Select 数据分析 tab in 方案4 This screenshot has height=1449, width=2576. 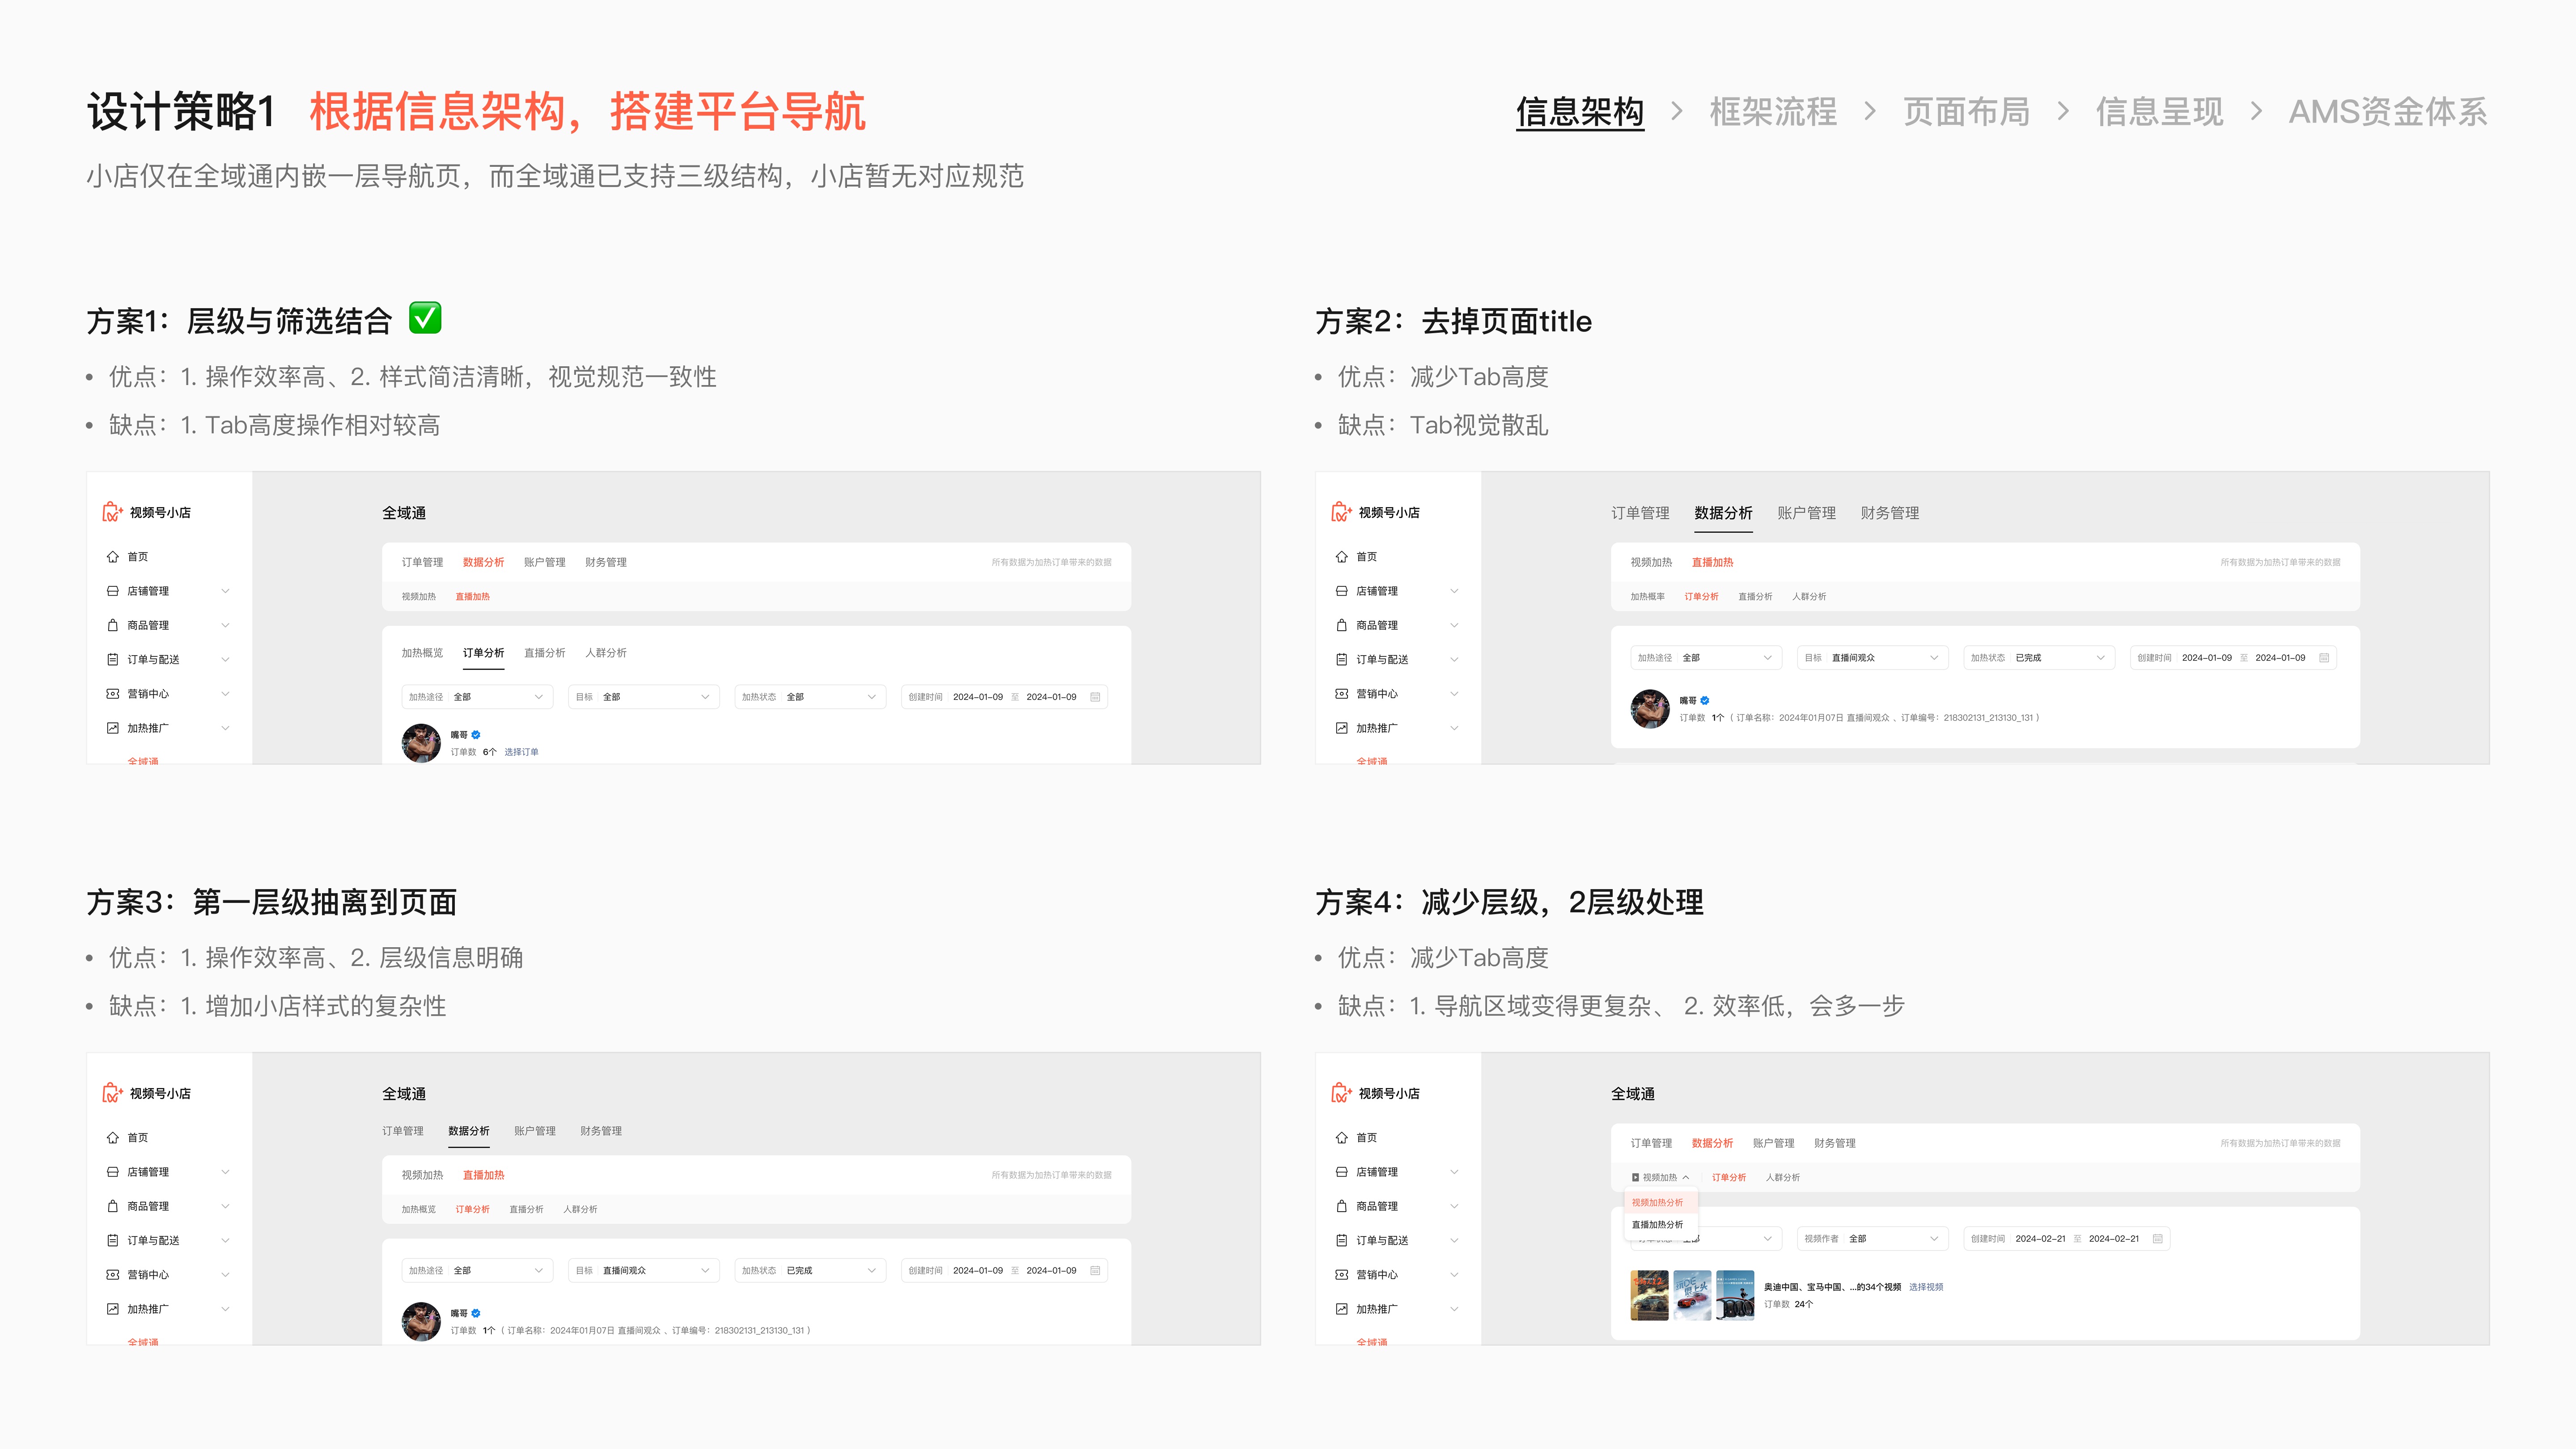1712,1143
